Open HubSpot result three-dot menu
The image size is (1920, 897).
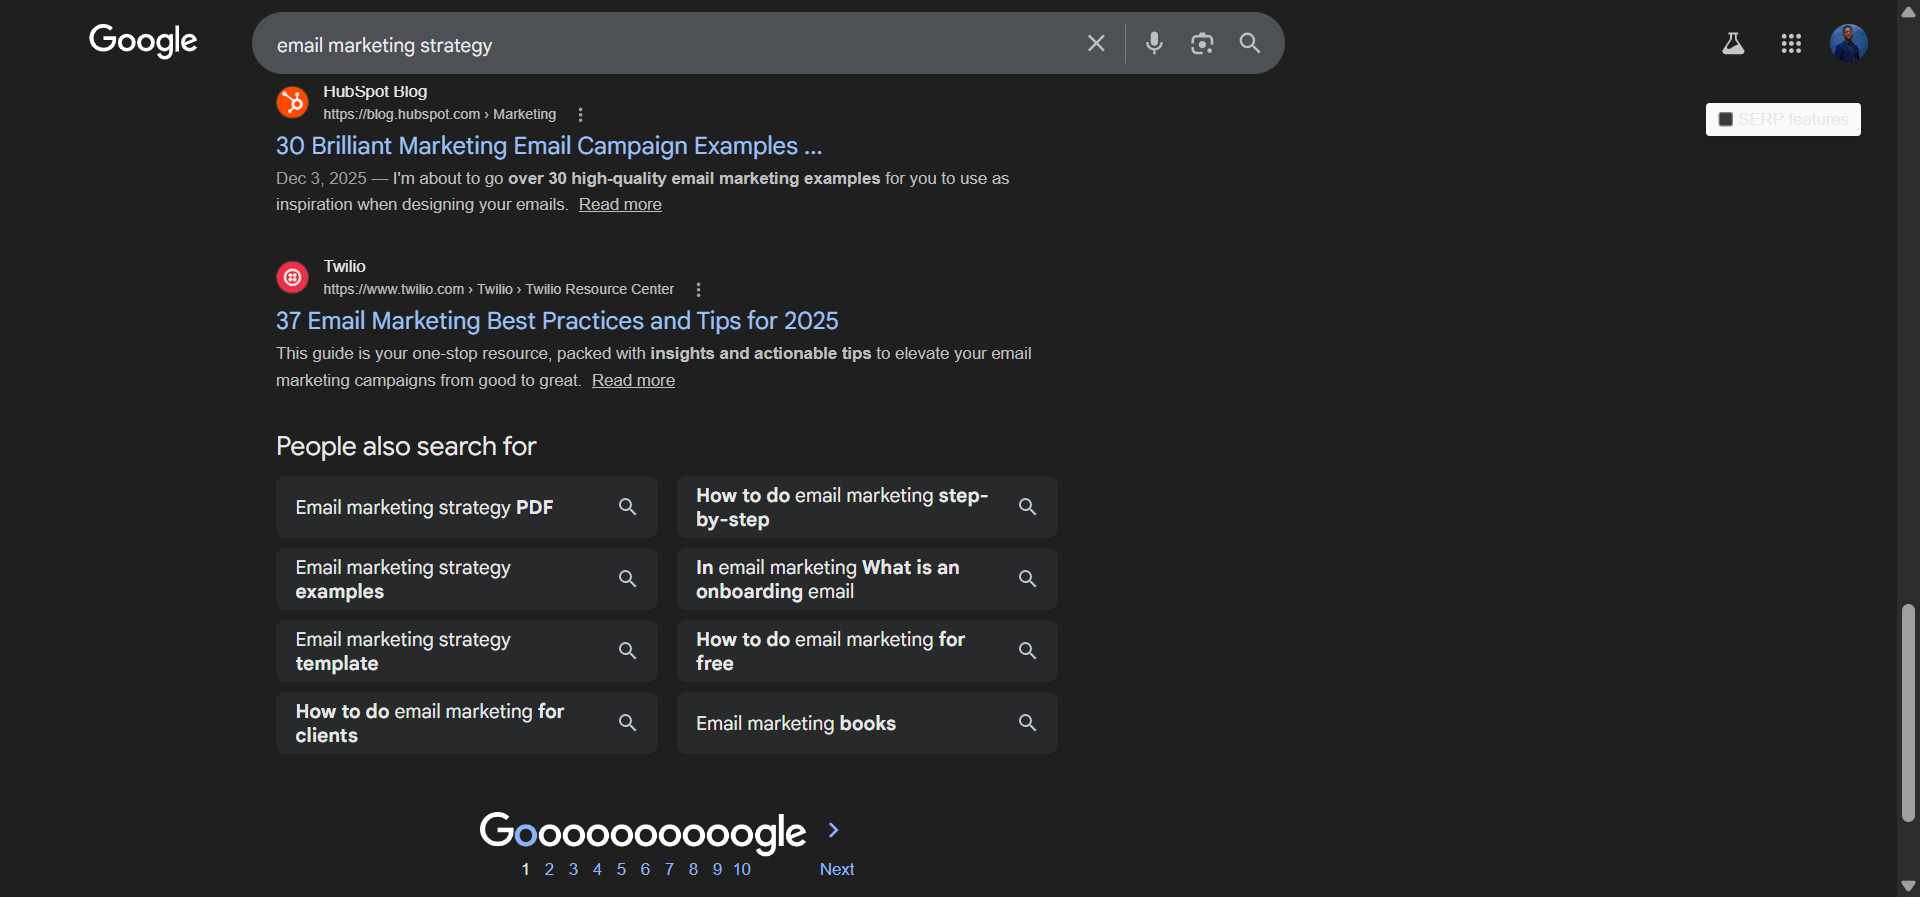pos(581,114)
